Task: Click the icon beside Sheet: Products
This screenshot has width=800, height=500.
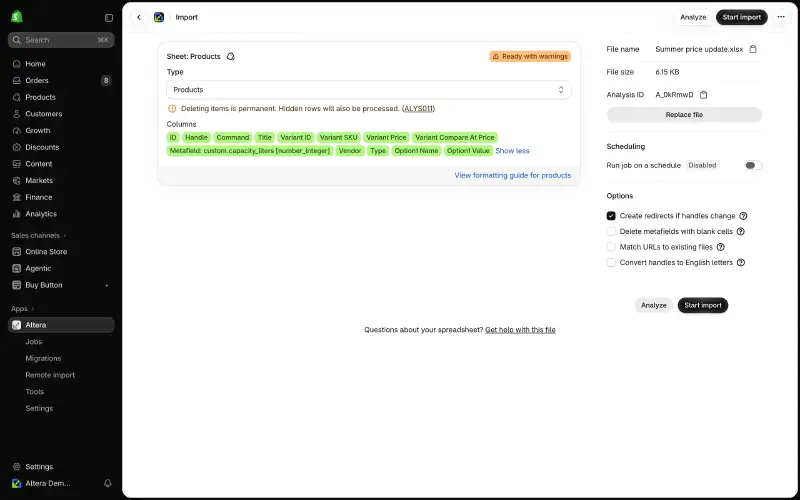Action: [231, 56]
